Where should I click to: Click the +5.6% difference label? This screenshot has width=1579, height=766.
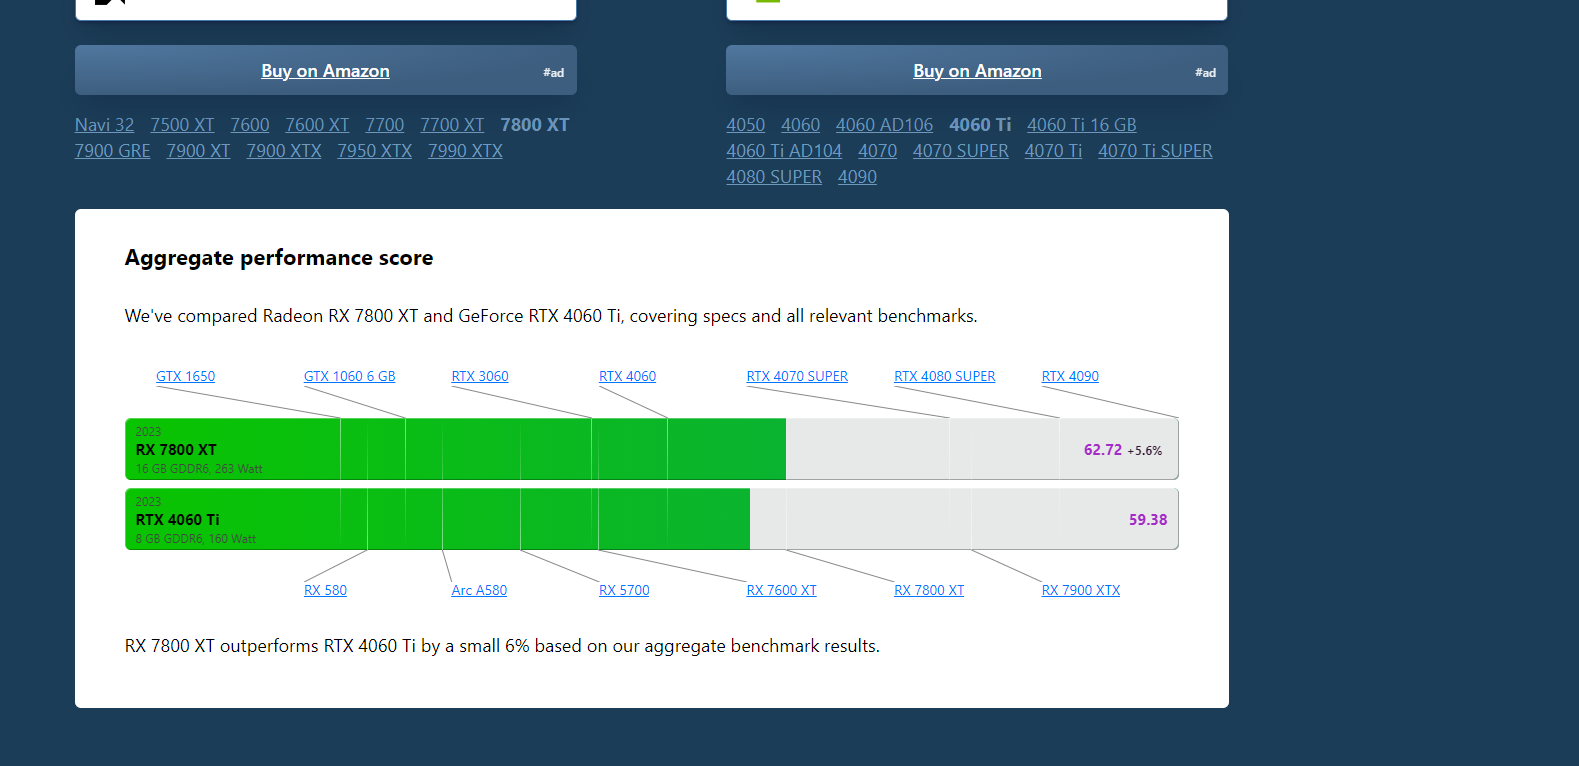point(1145,451)
